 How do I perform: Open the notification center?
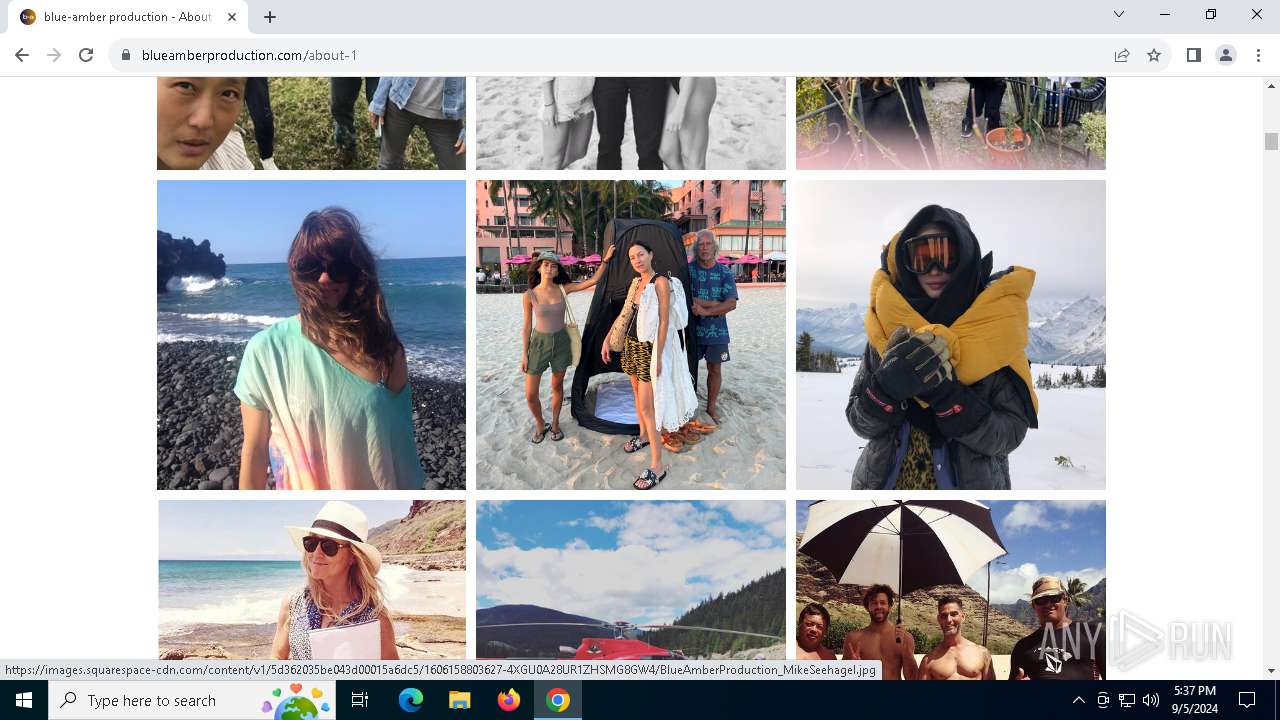(x=1247, y=700)
